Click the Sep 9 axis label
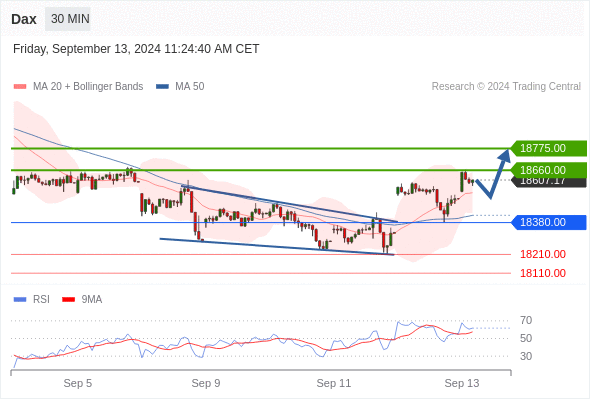This screenshot has height=400, width=590. pyautogui.click(x=206, y=383)
